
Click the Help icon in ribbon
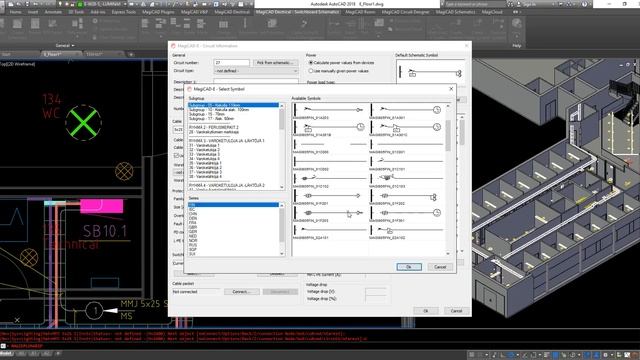pos(517,24)
